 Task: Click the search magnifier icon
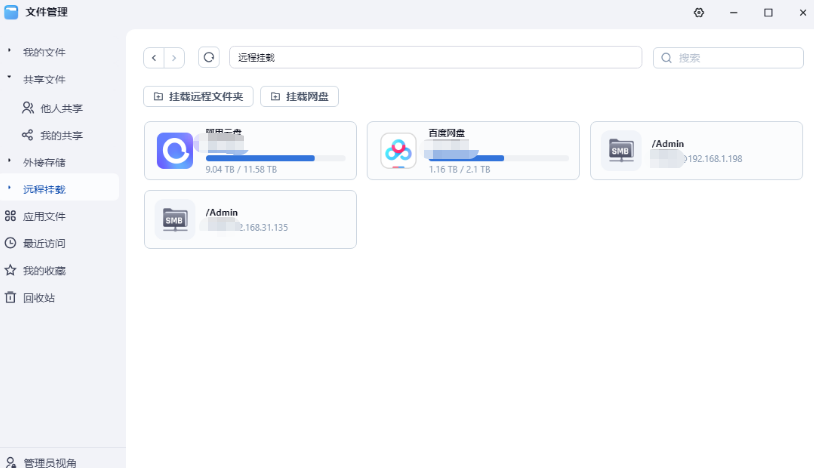click(666, 58)
